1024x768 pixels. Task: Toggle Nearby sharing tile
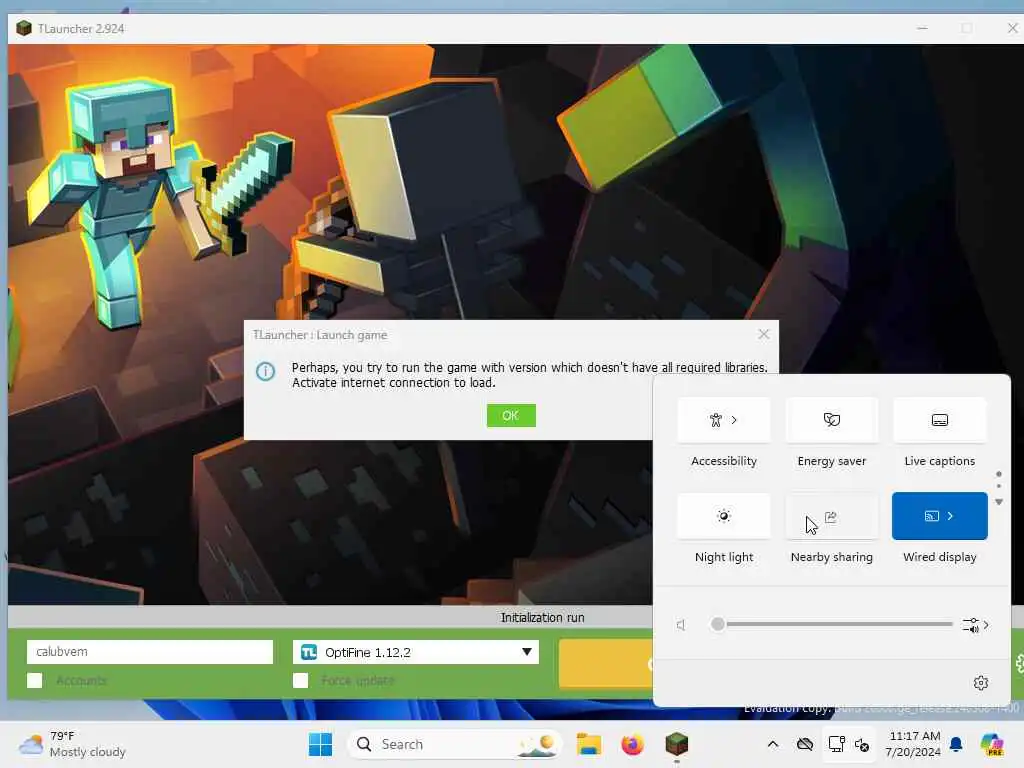(x=831, y=516)
